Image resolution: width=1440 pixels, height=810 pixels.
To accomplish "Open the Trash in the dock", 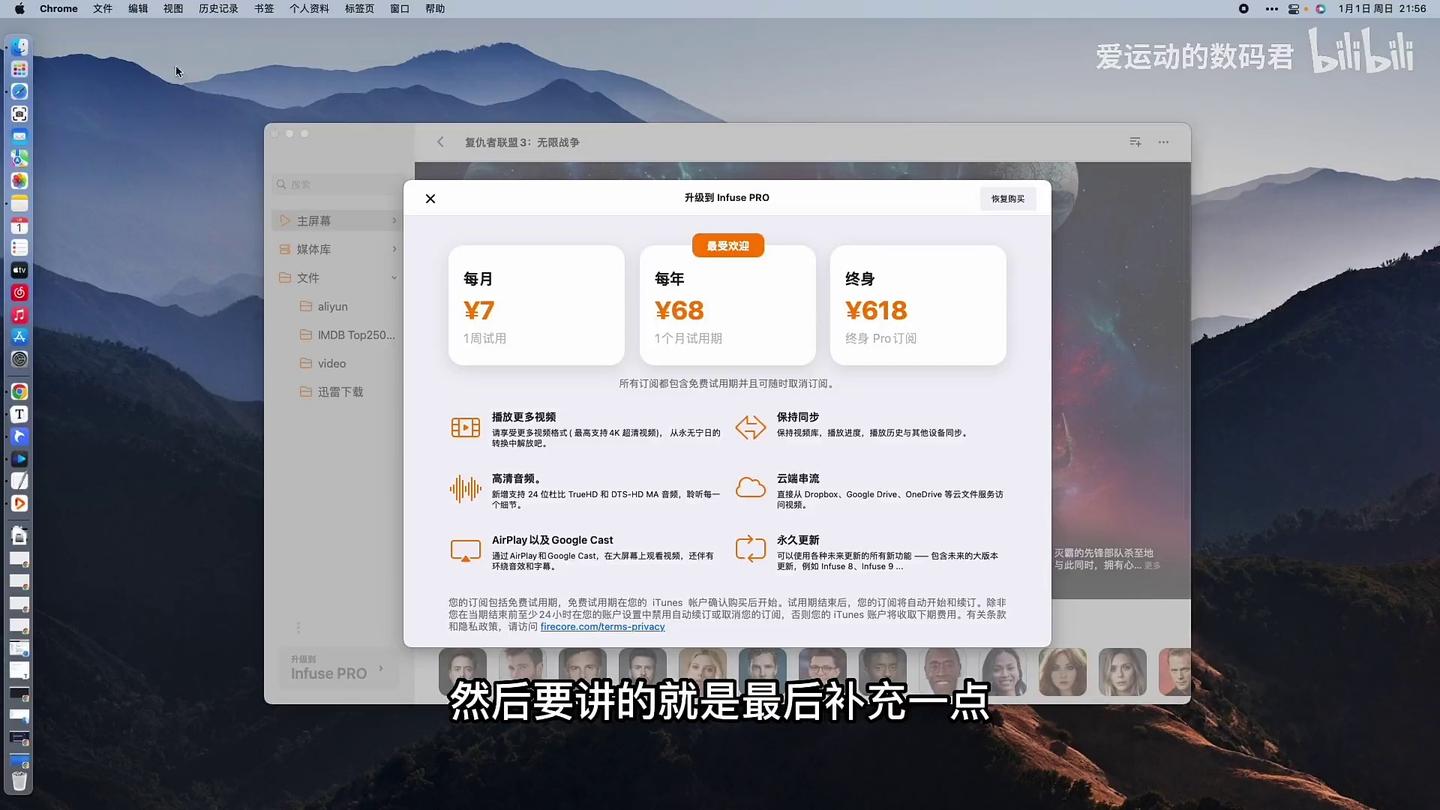I will point(19,781).
